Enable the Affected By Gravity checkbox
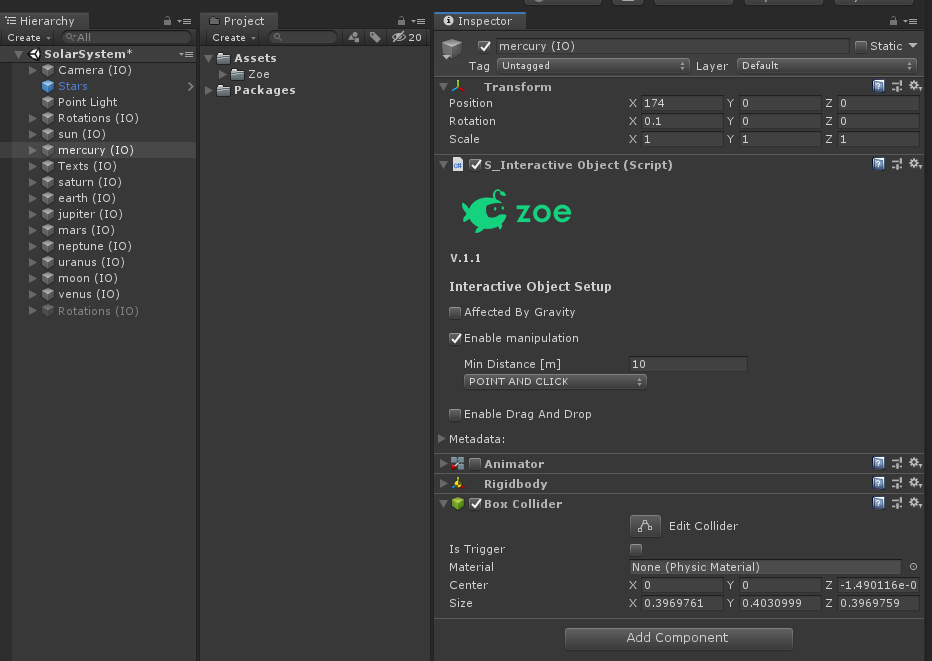The height and width of the screenshot is (661, 932). tap(455, 312)
